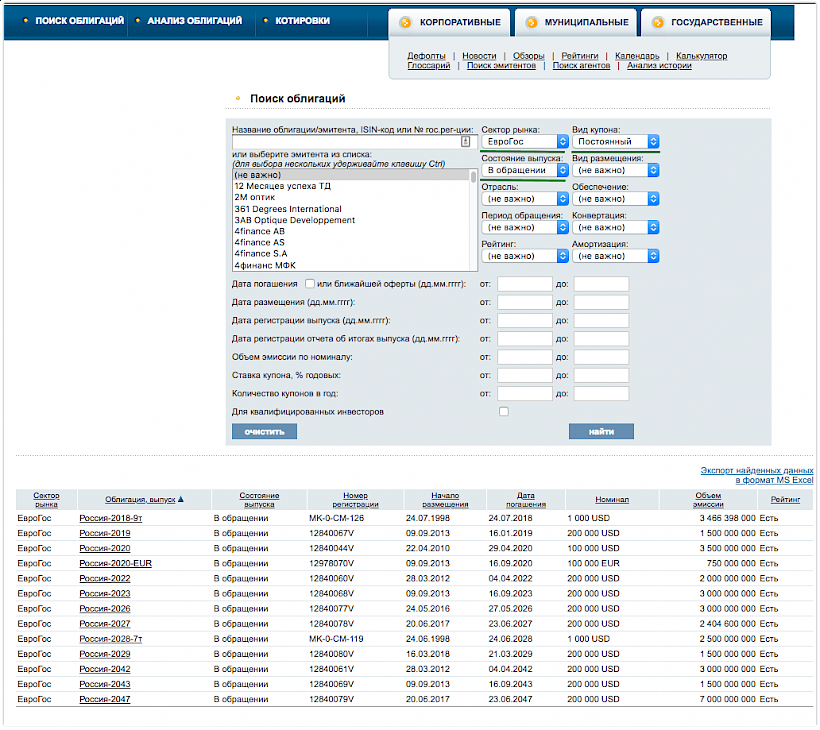Expand the Состояние выпуска dropdown
Viewport: 820px width, 730px height.
[525, 170]
